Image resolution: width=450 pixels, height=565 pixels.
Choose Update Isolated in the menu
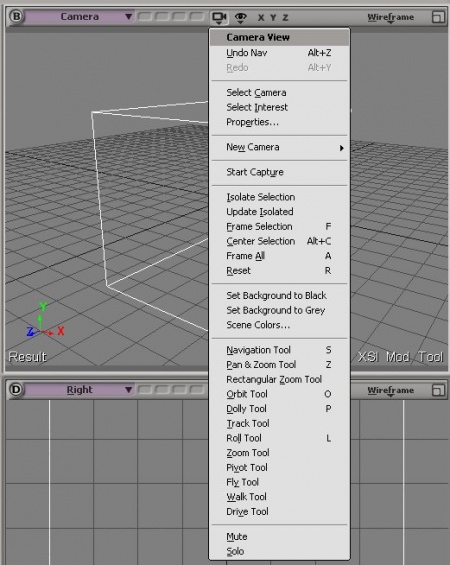click(279, 212)
